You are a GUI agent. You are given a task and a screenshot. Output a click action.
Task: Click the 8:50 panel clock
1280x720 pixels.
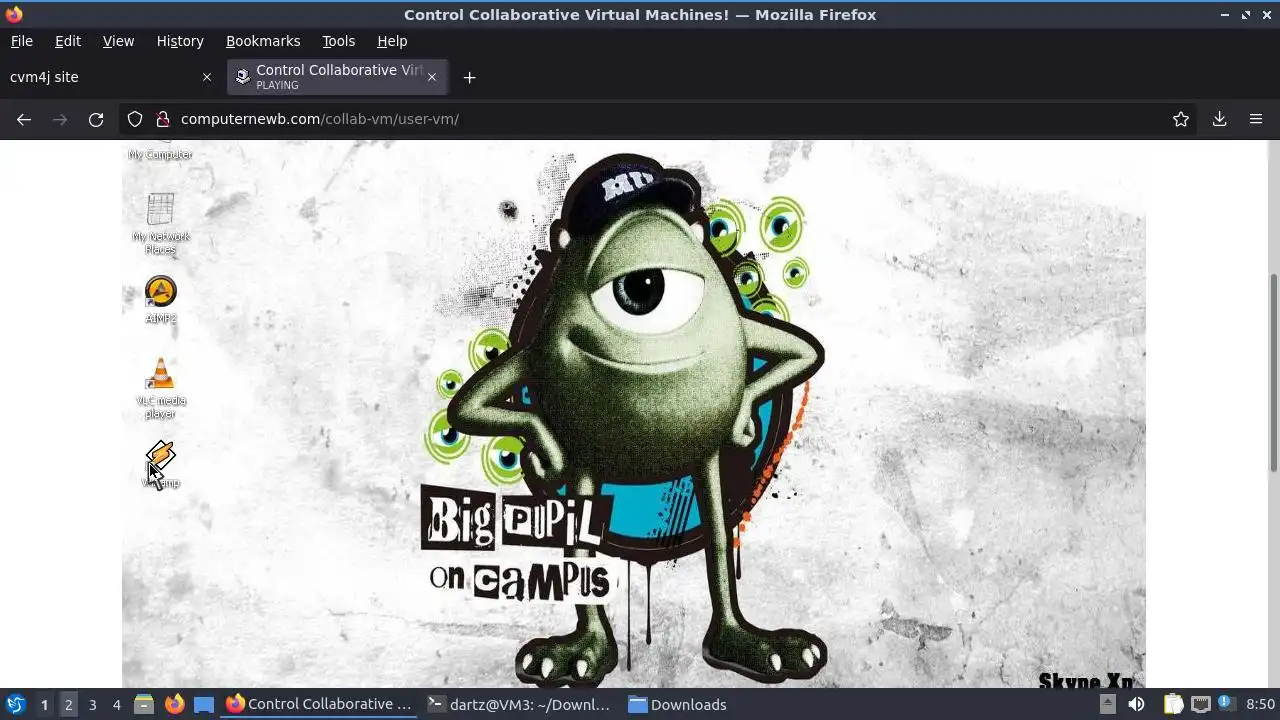click(x=1260, y=704)
